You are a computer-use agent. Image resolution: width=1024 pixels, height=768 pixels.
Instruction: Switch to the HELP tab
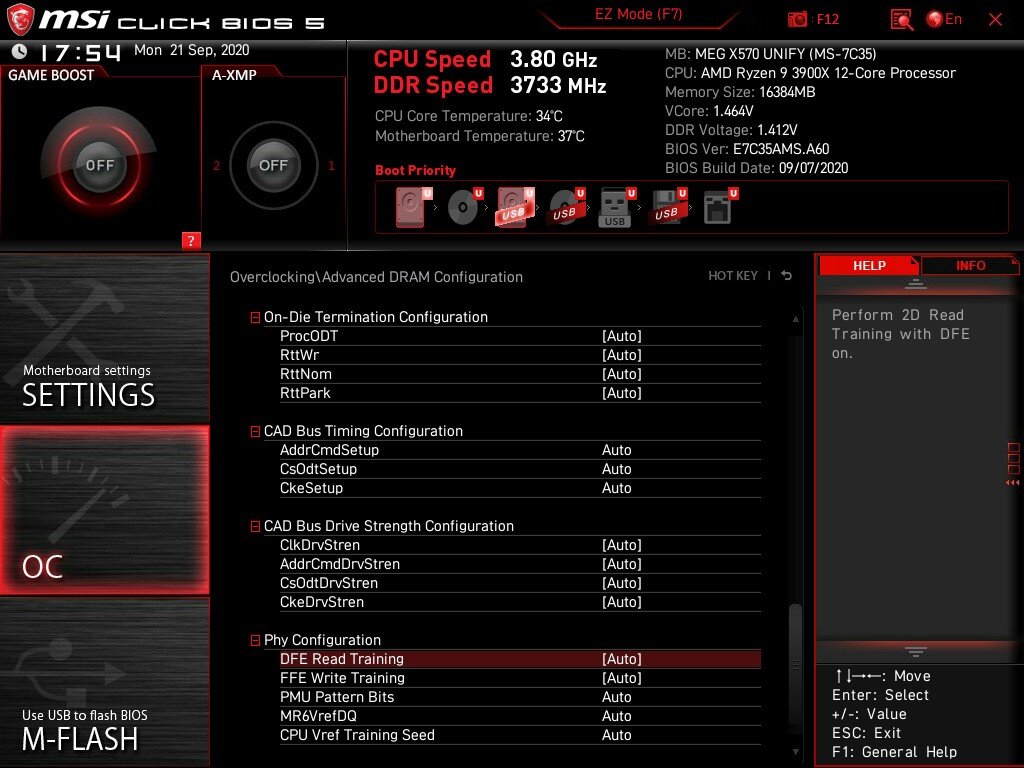869,265
